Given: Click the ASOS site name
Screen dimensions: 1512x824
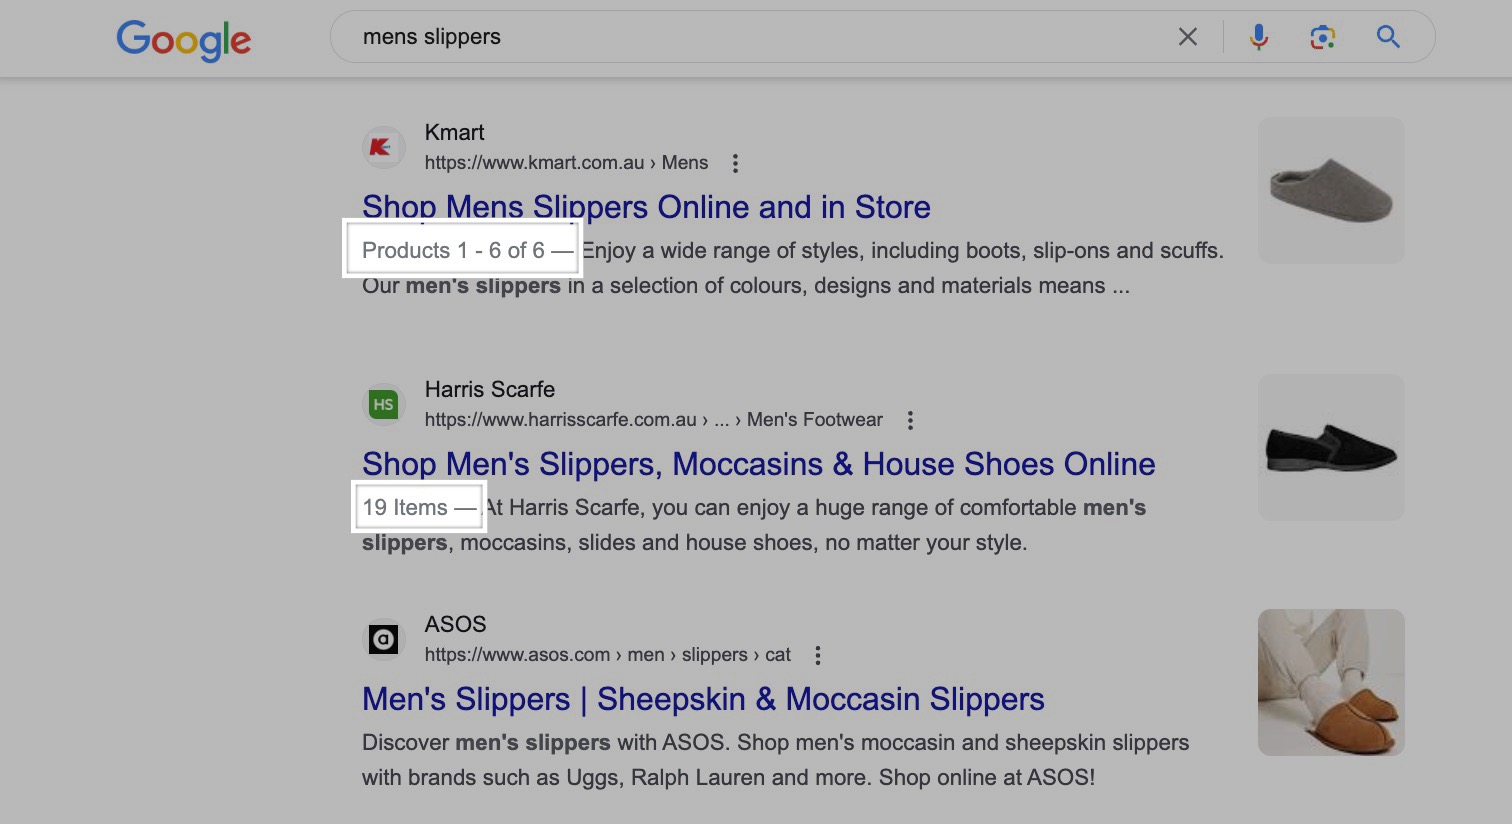Looking at the screenshot, I should coord(455,625).
